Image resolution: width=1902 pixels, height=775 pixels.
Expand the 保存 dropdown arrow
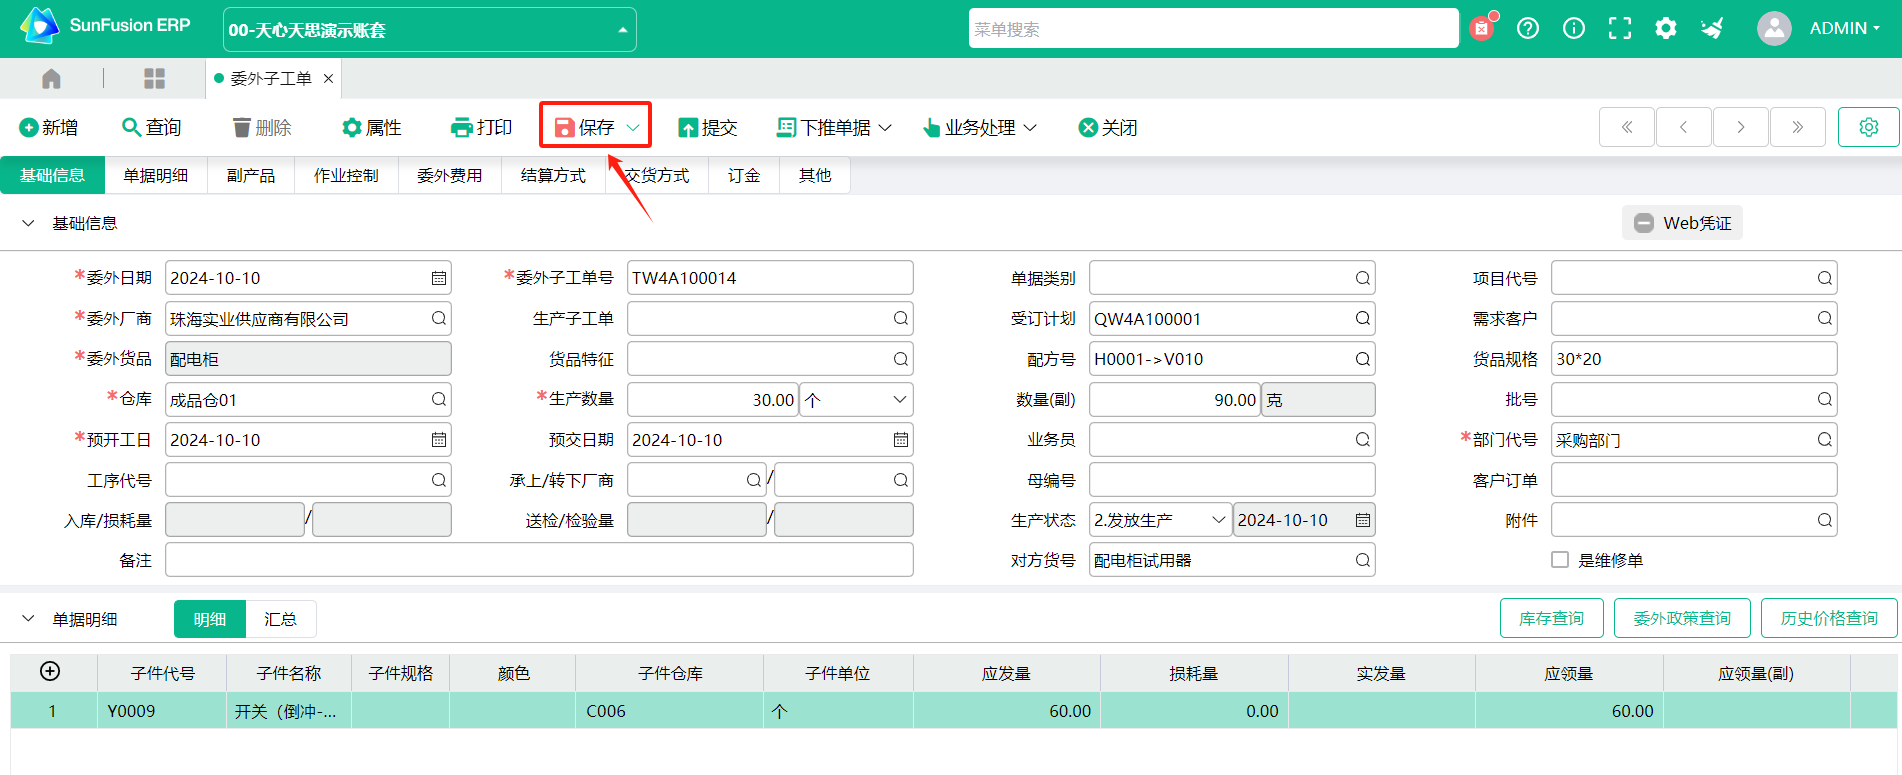click(x=633, y=127)
